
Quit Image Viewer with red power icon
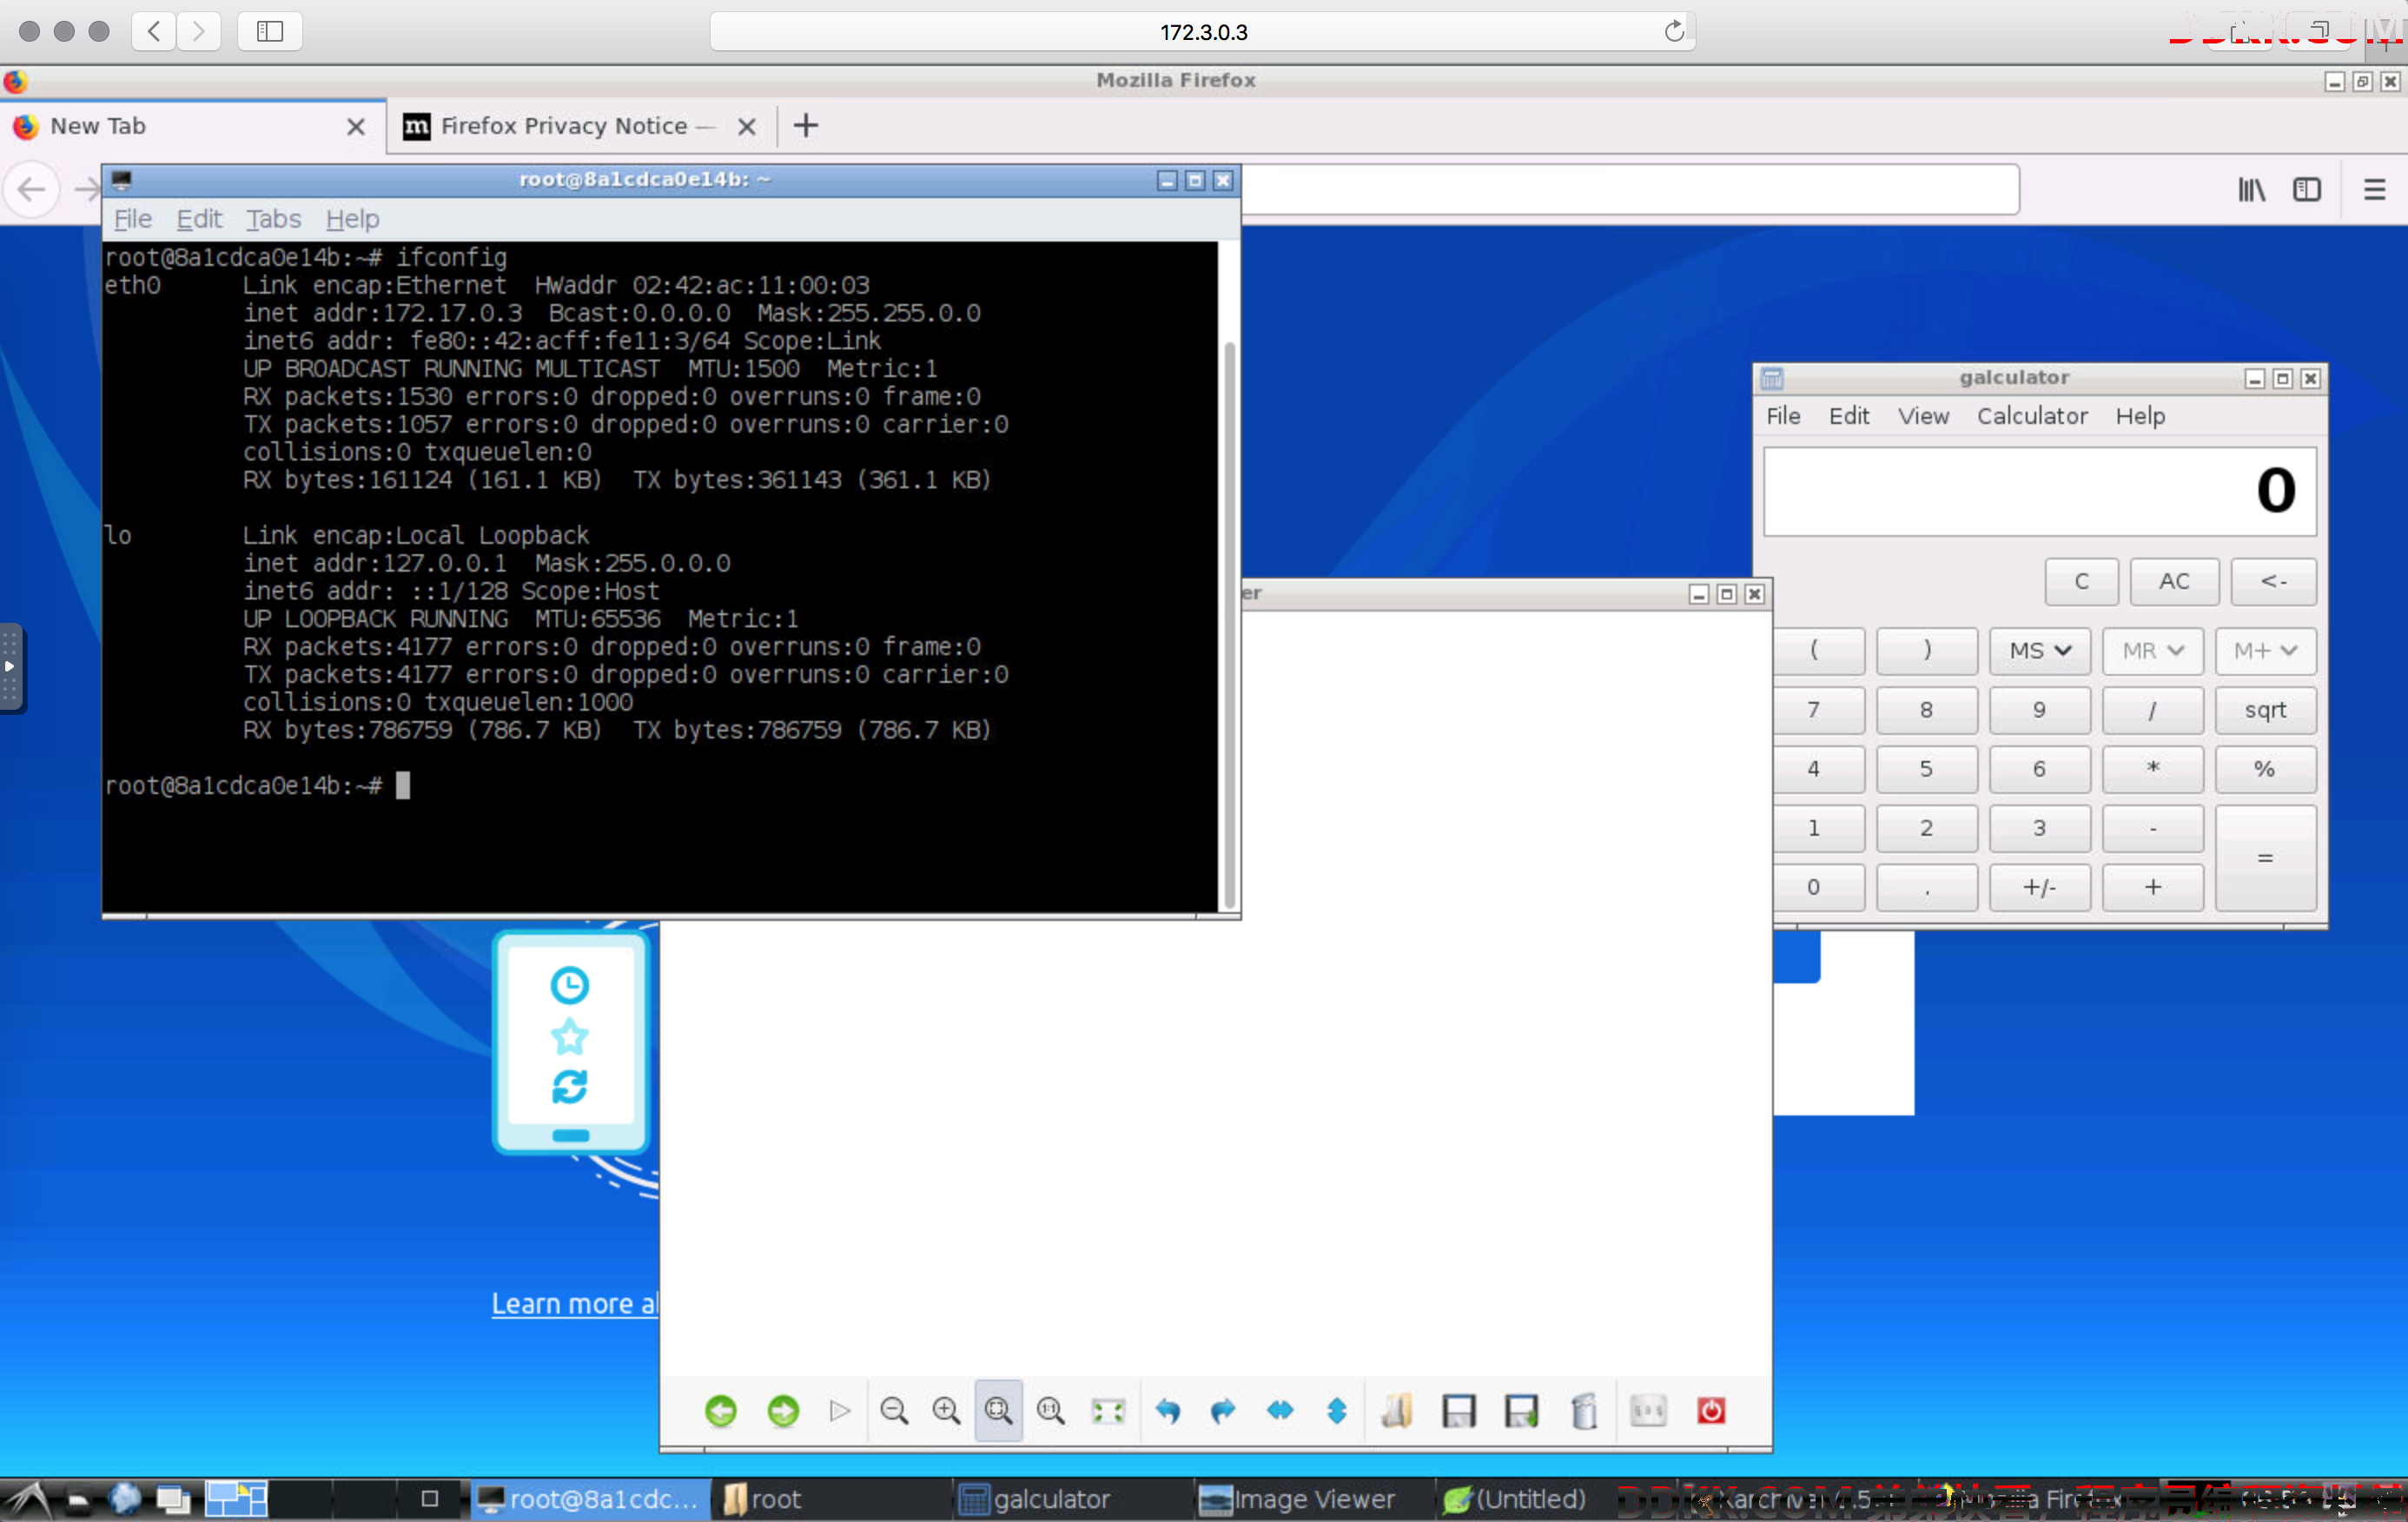coord(1711,1410)
